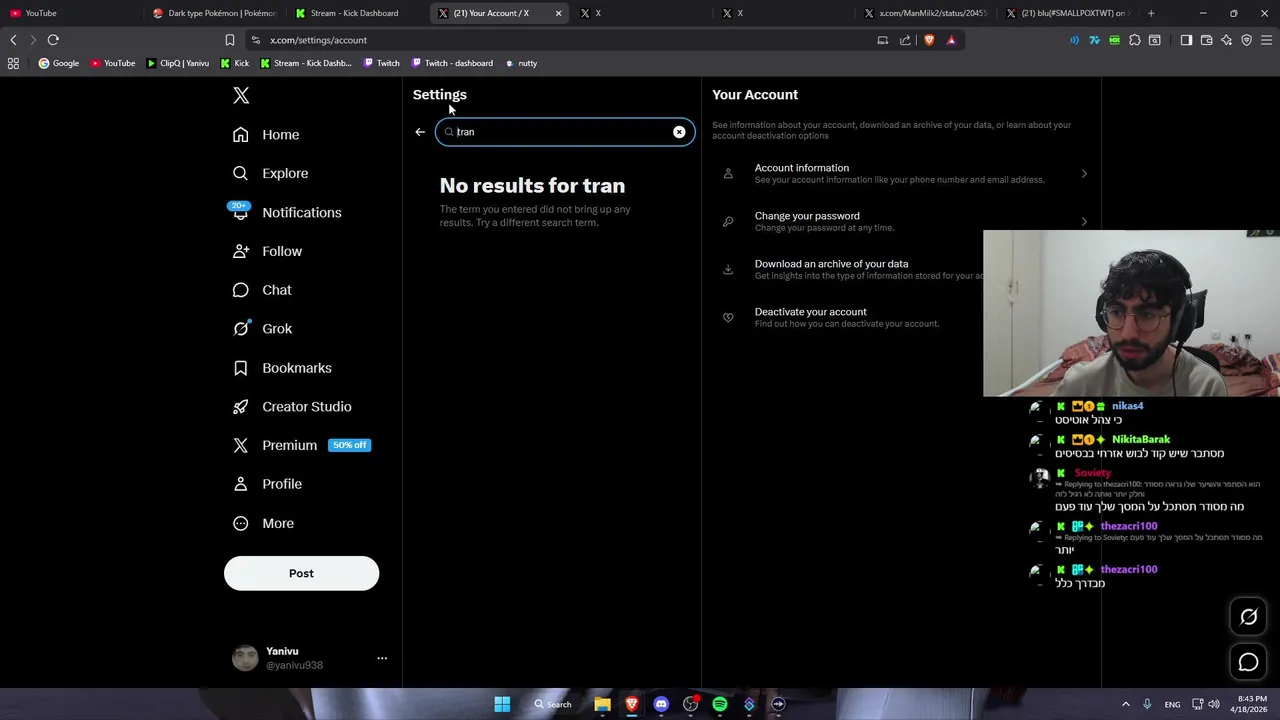Open account menu three dots for Yanivu

381,658
